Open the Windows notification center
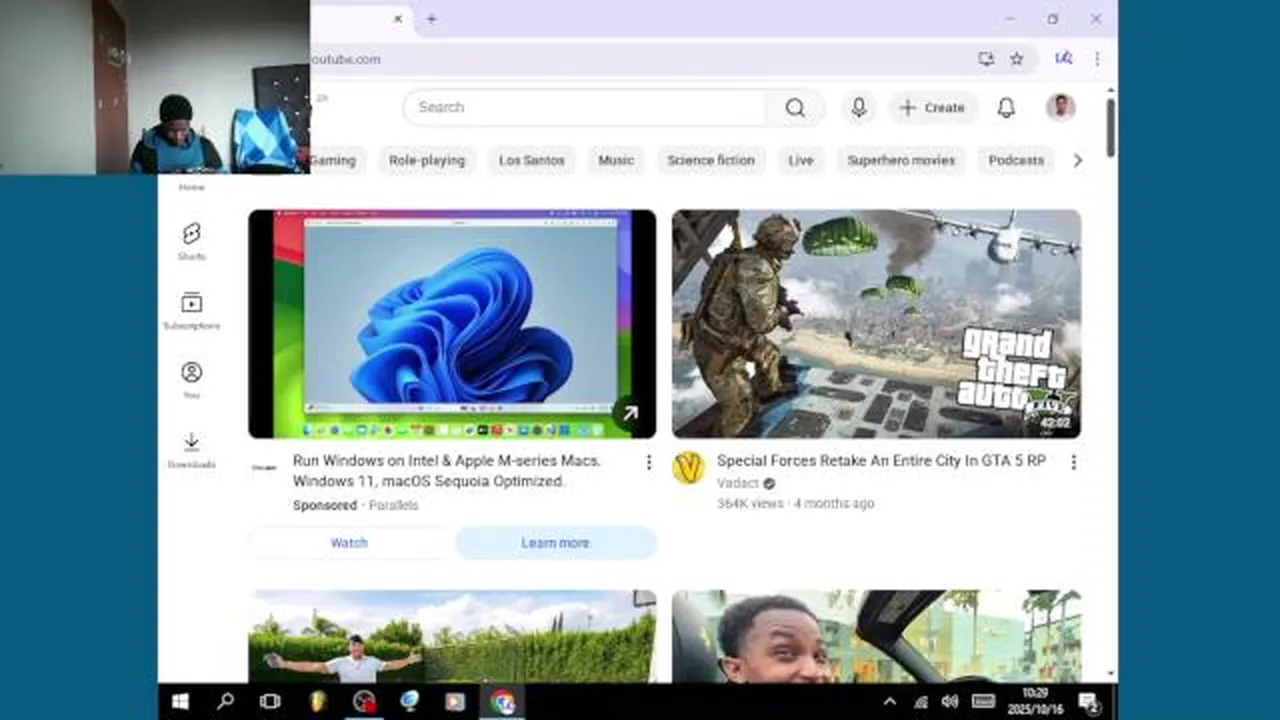 point(1088,702)
